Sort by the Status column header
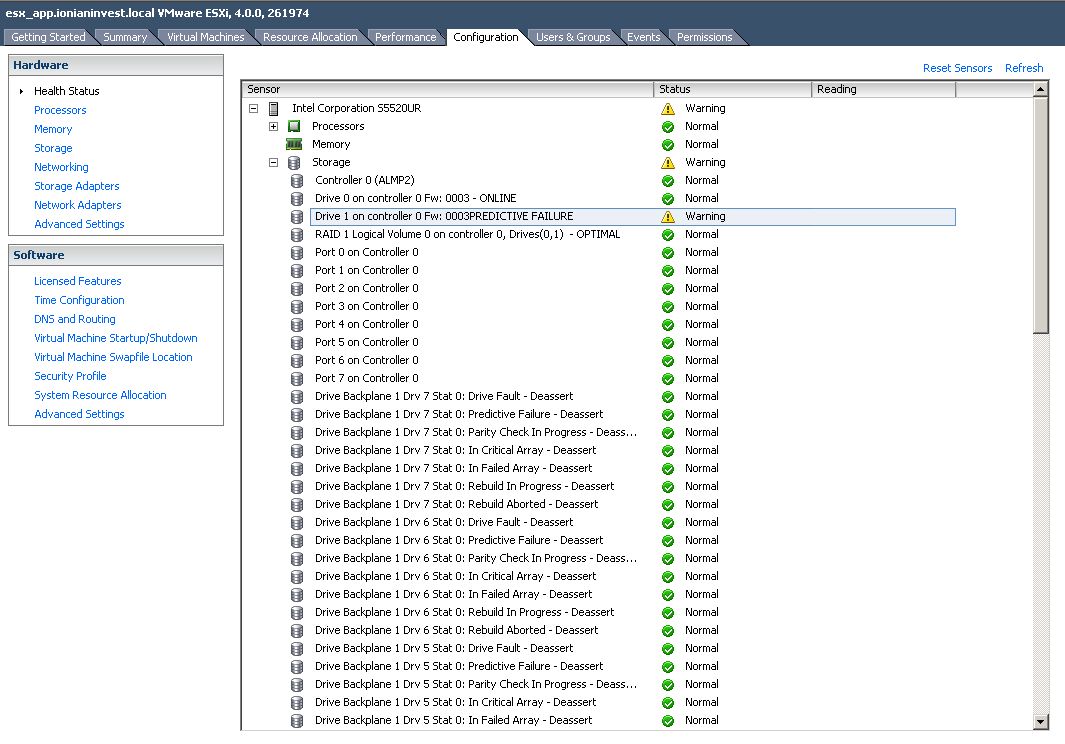Viewport: 1065px width, 744px height. (x=732, y=90)
